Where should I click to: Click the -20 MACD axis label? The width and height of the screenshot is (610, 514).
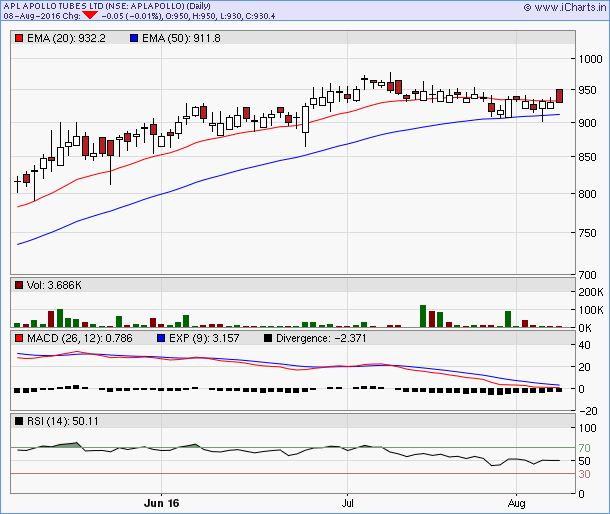coord(588,411)
